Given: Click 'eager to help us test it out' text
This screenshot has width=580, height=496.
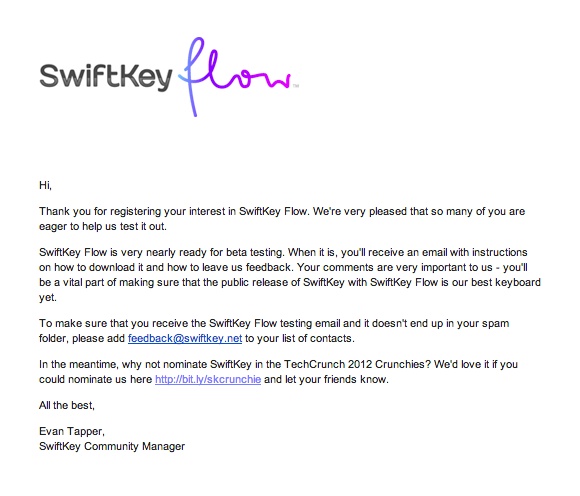Looking at the screenshot, I should pos(103,226).
